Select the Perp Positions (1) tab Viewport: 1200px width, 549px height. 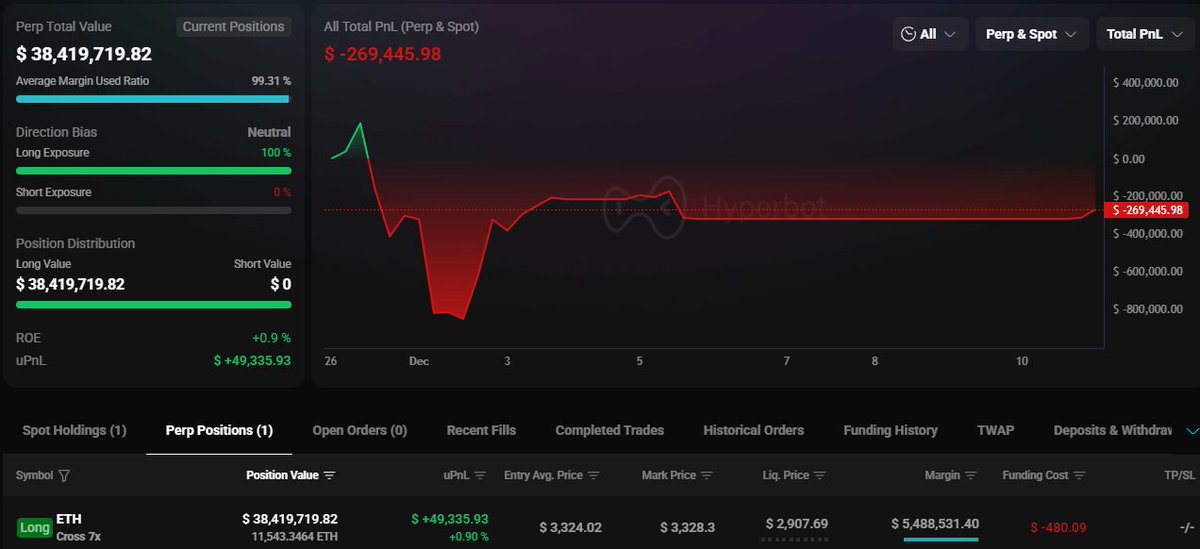219,430
